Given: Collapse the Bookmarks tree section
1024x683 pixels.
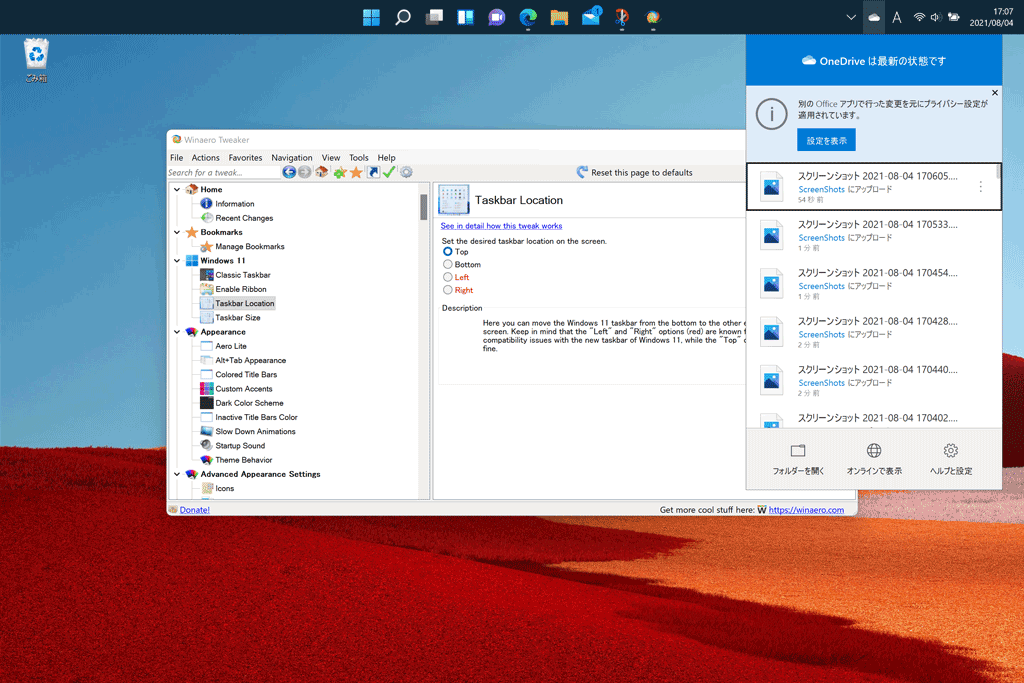Looking at the screenshot, I should pos(177,231).
